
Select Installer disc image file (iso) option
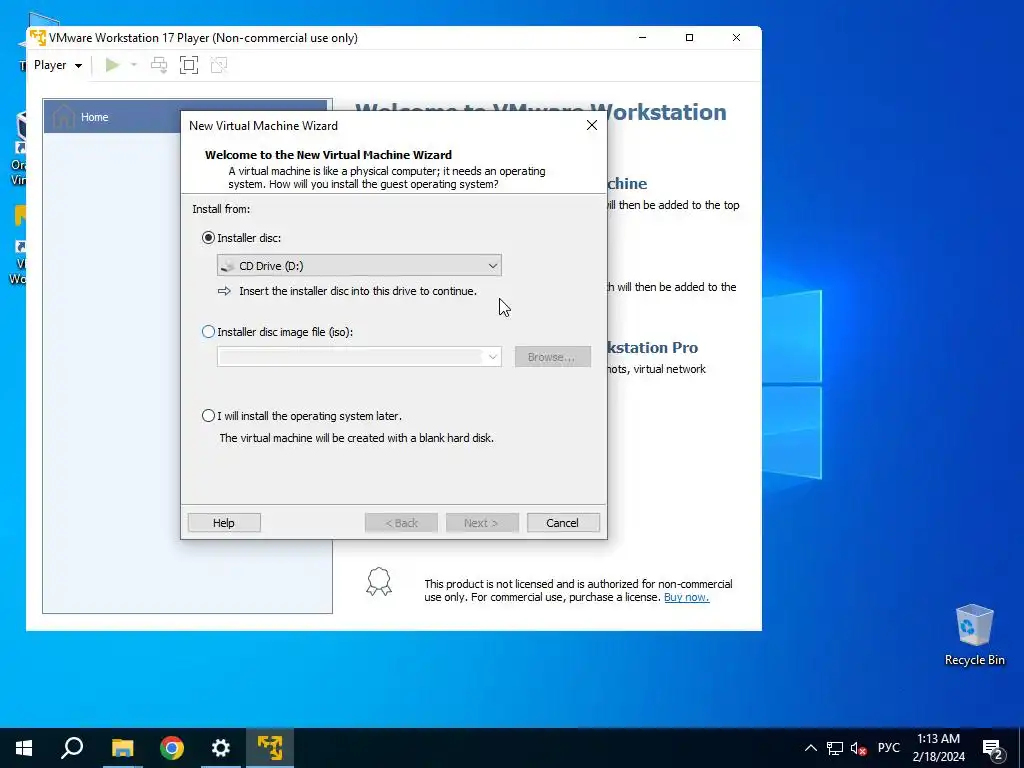208,332
